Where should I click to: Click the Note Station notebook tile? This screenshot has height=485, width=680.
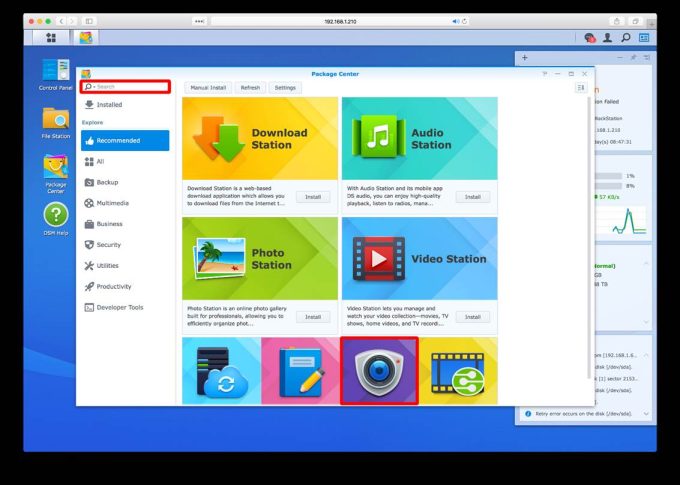pyautogui.click(x=300, y=370)
